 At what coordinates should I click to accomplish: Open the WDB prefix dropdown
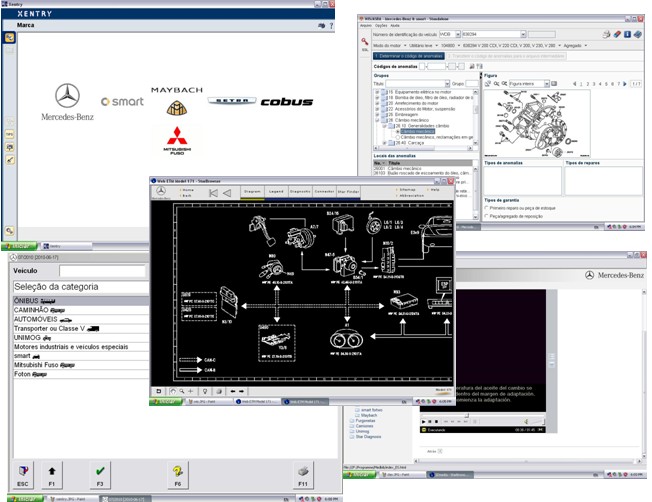pos(458,35)
